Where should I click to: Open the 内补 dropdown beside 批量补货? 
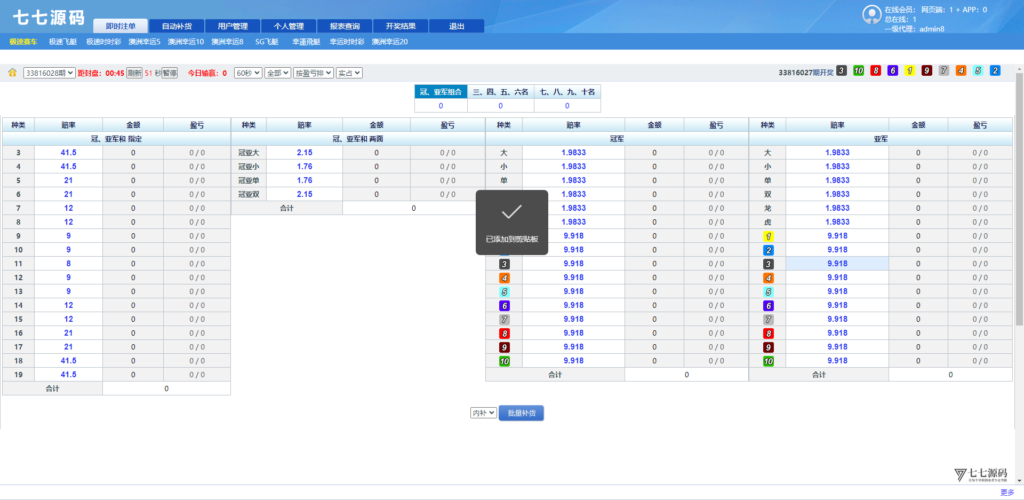click(x=484, y=412)
